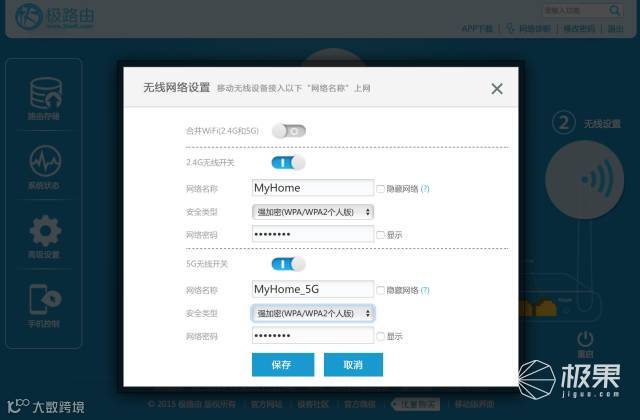Click the 取消 cancel button

point(353,364)
